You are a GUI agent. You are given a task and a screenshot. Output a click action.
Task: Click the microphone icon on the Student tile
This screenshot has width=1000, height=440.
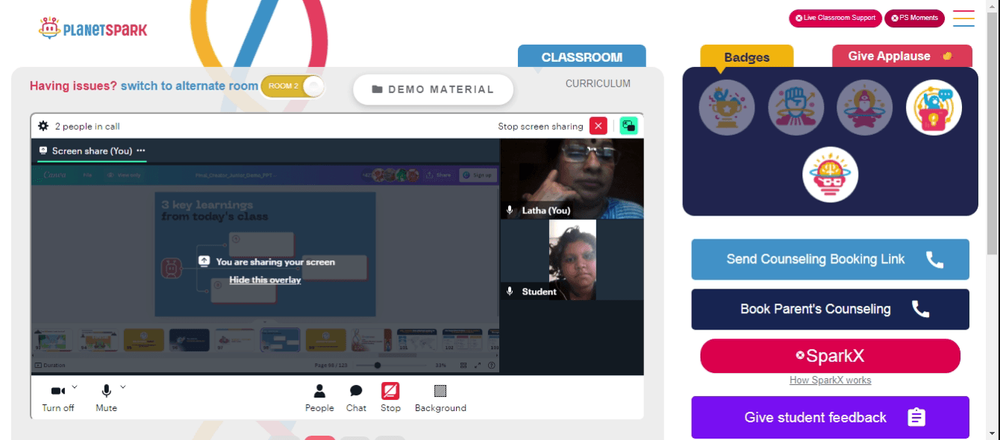pyautogui.click(x=510, y=291)
